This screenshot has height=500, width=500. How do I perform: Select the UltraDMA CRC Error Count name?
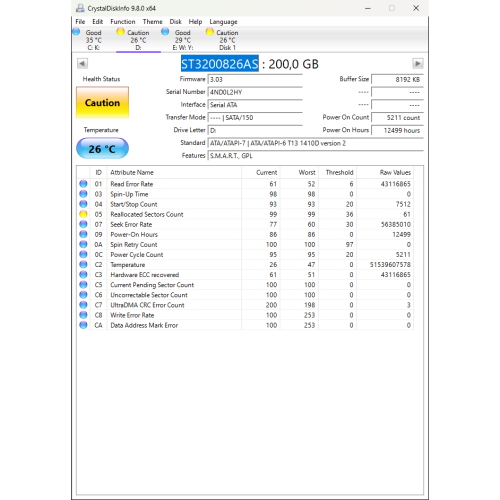coord(147,305)
